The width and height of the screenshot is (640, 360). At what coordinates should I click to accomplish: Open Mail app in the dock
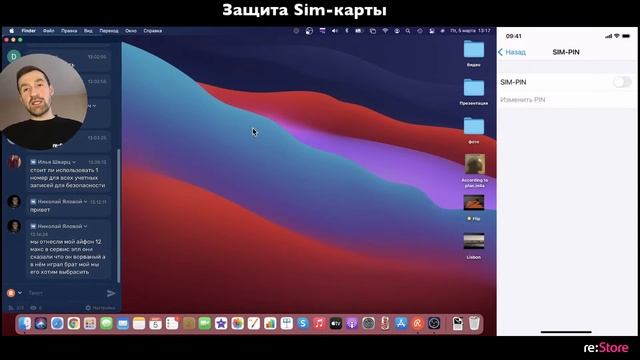click(x=122, y=324)
